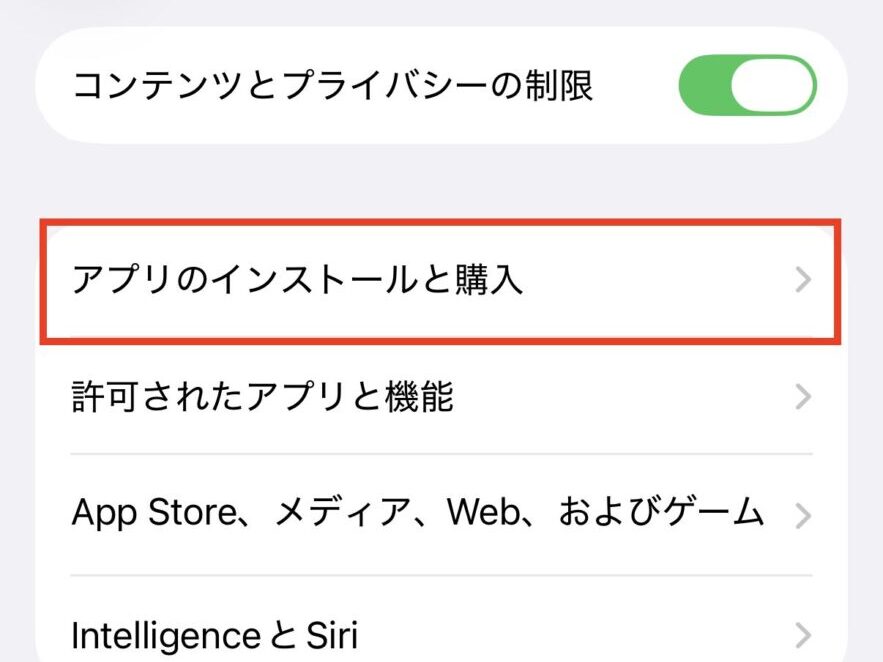The image size is (883, 662).
Task: Tap chevron beside 許可されたアプリと機能
Action: coord(803,398)
